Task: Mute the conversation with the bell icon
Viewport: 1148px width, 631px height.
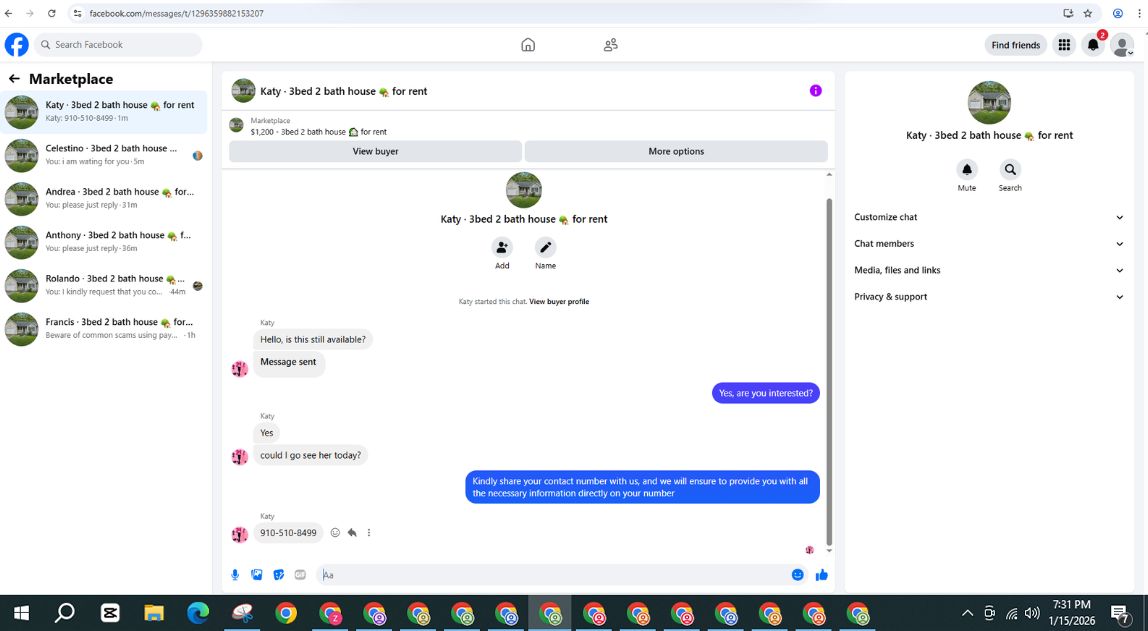Action: pyautogui.click(x=966, y=170)
